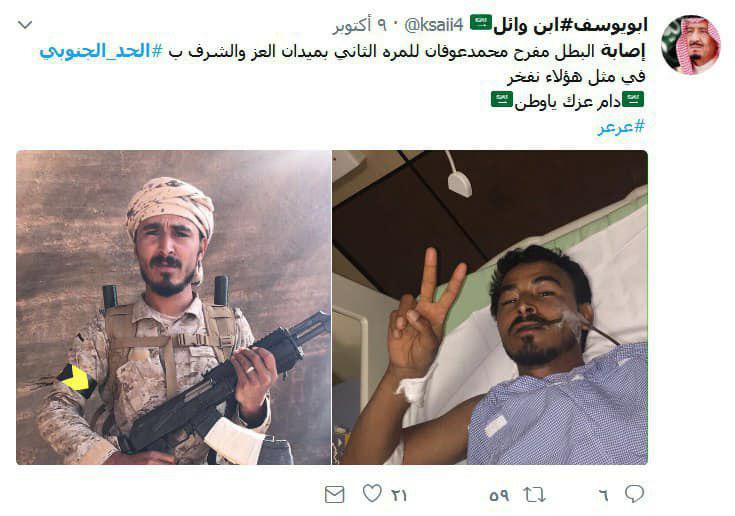Click the line في مثل هؤلاء نفخر
Viewport: 735px width, 516px height.
[576, 76]
